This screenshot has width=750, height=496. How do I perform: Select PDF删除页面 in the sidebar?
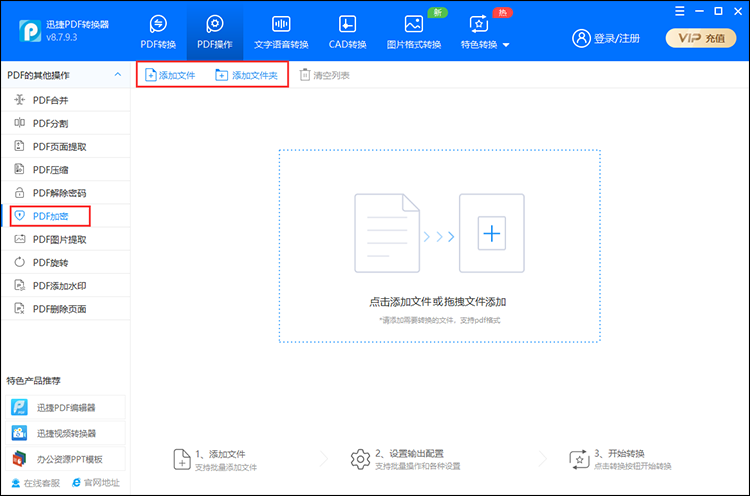click(x=66, y=309)
